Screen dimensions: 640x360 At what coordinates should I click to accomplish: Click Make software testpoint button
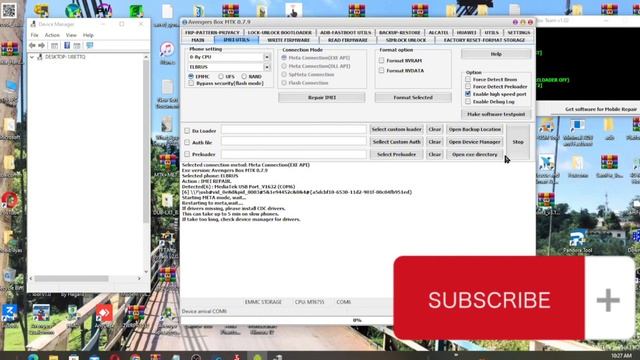(496, 114)
